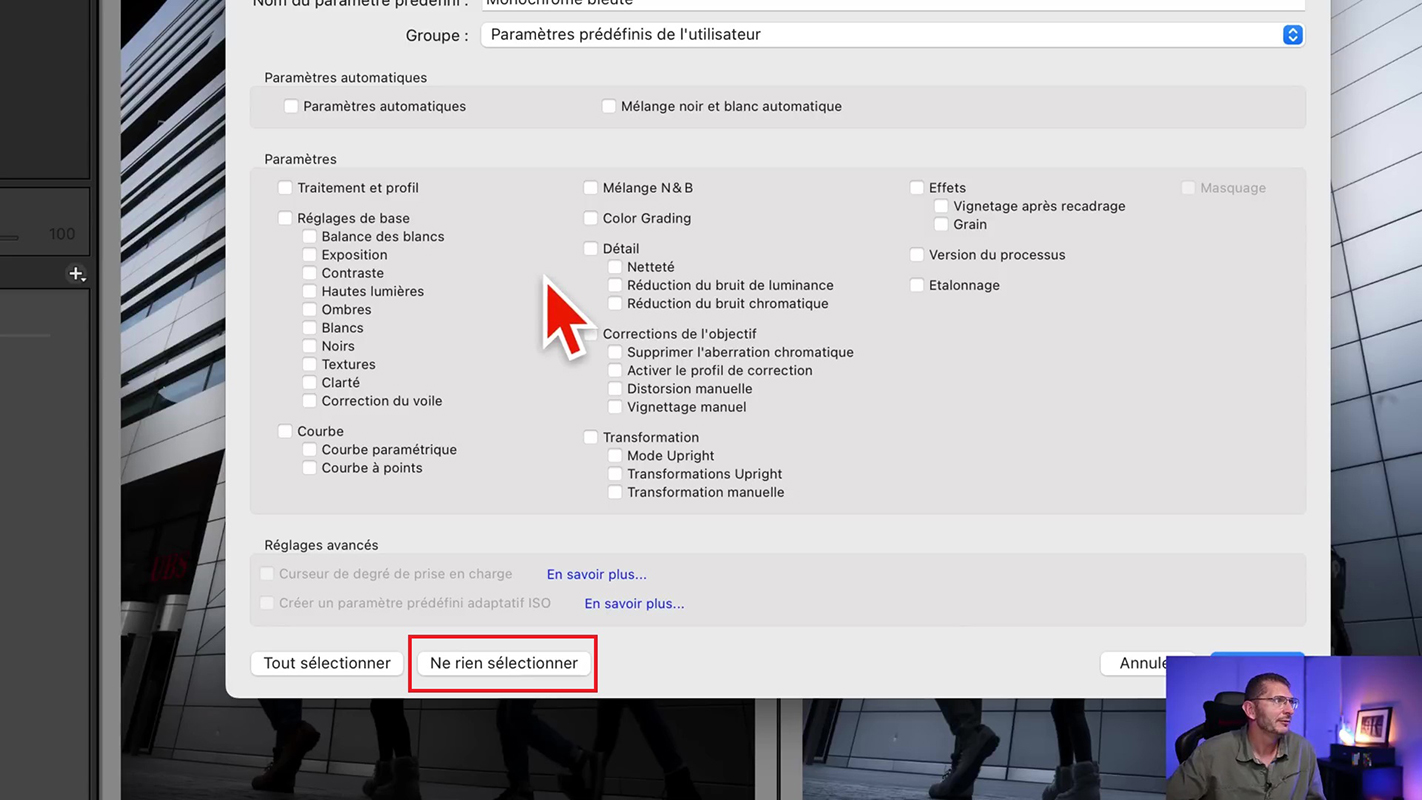
Task: Check the Mode Upright checkbox
Action: click(x=615, y=456)
